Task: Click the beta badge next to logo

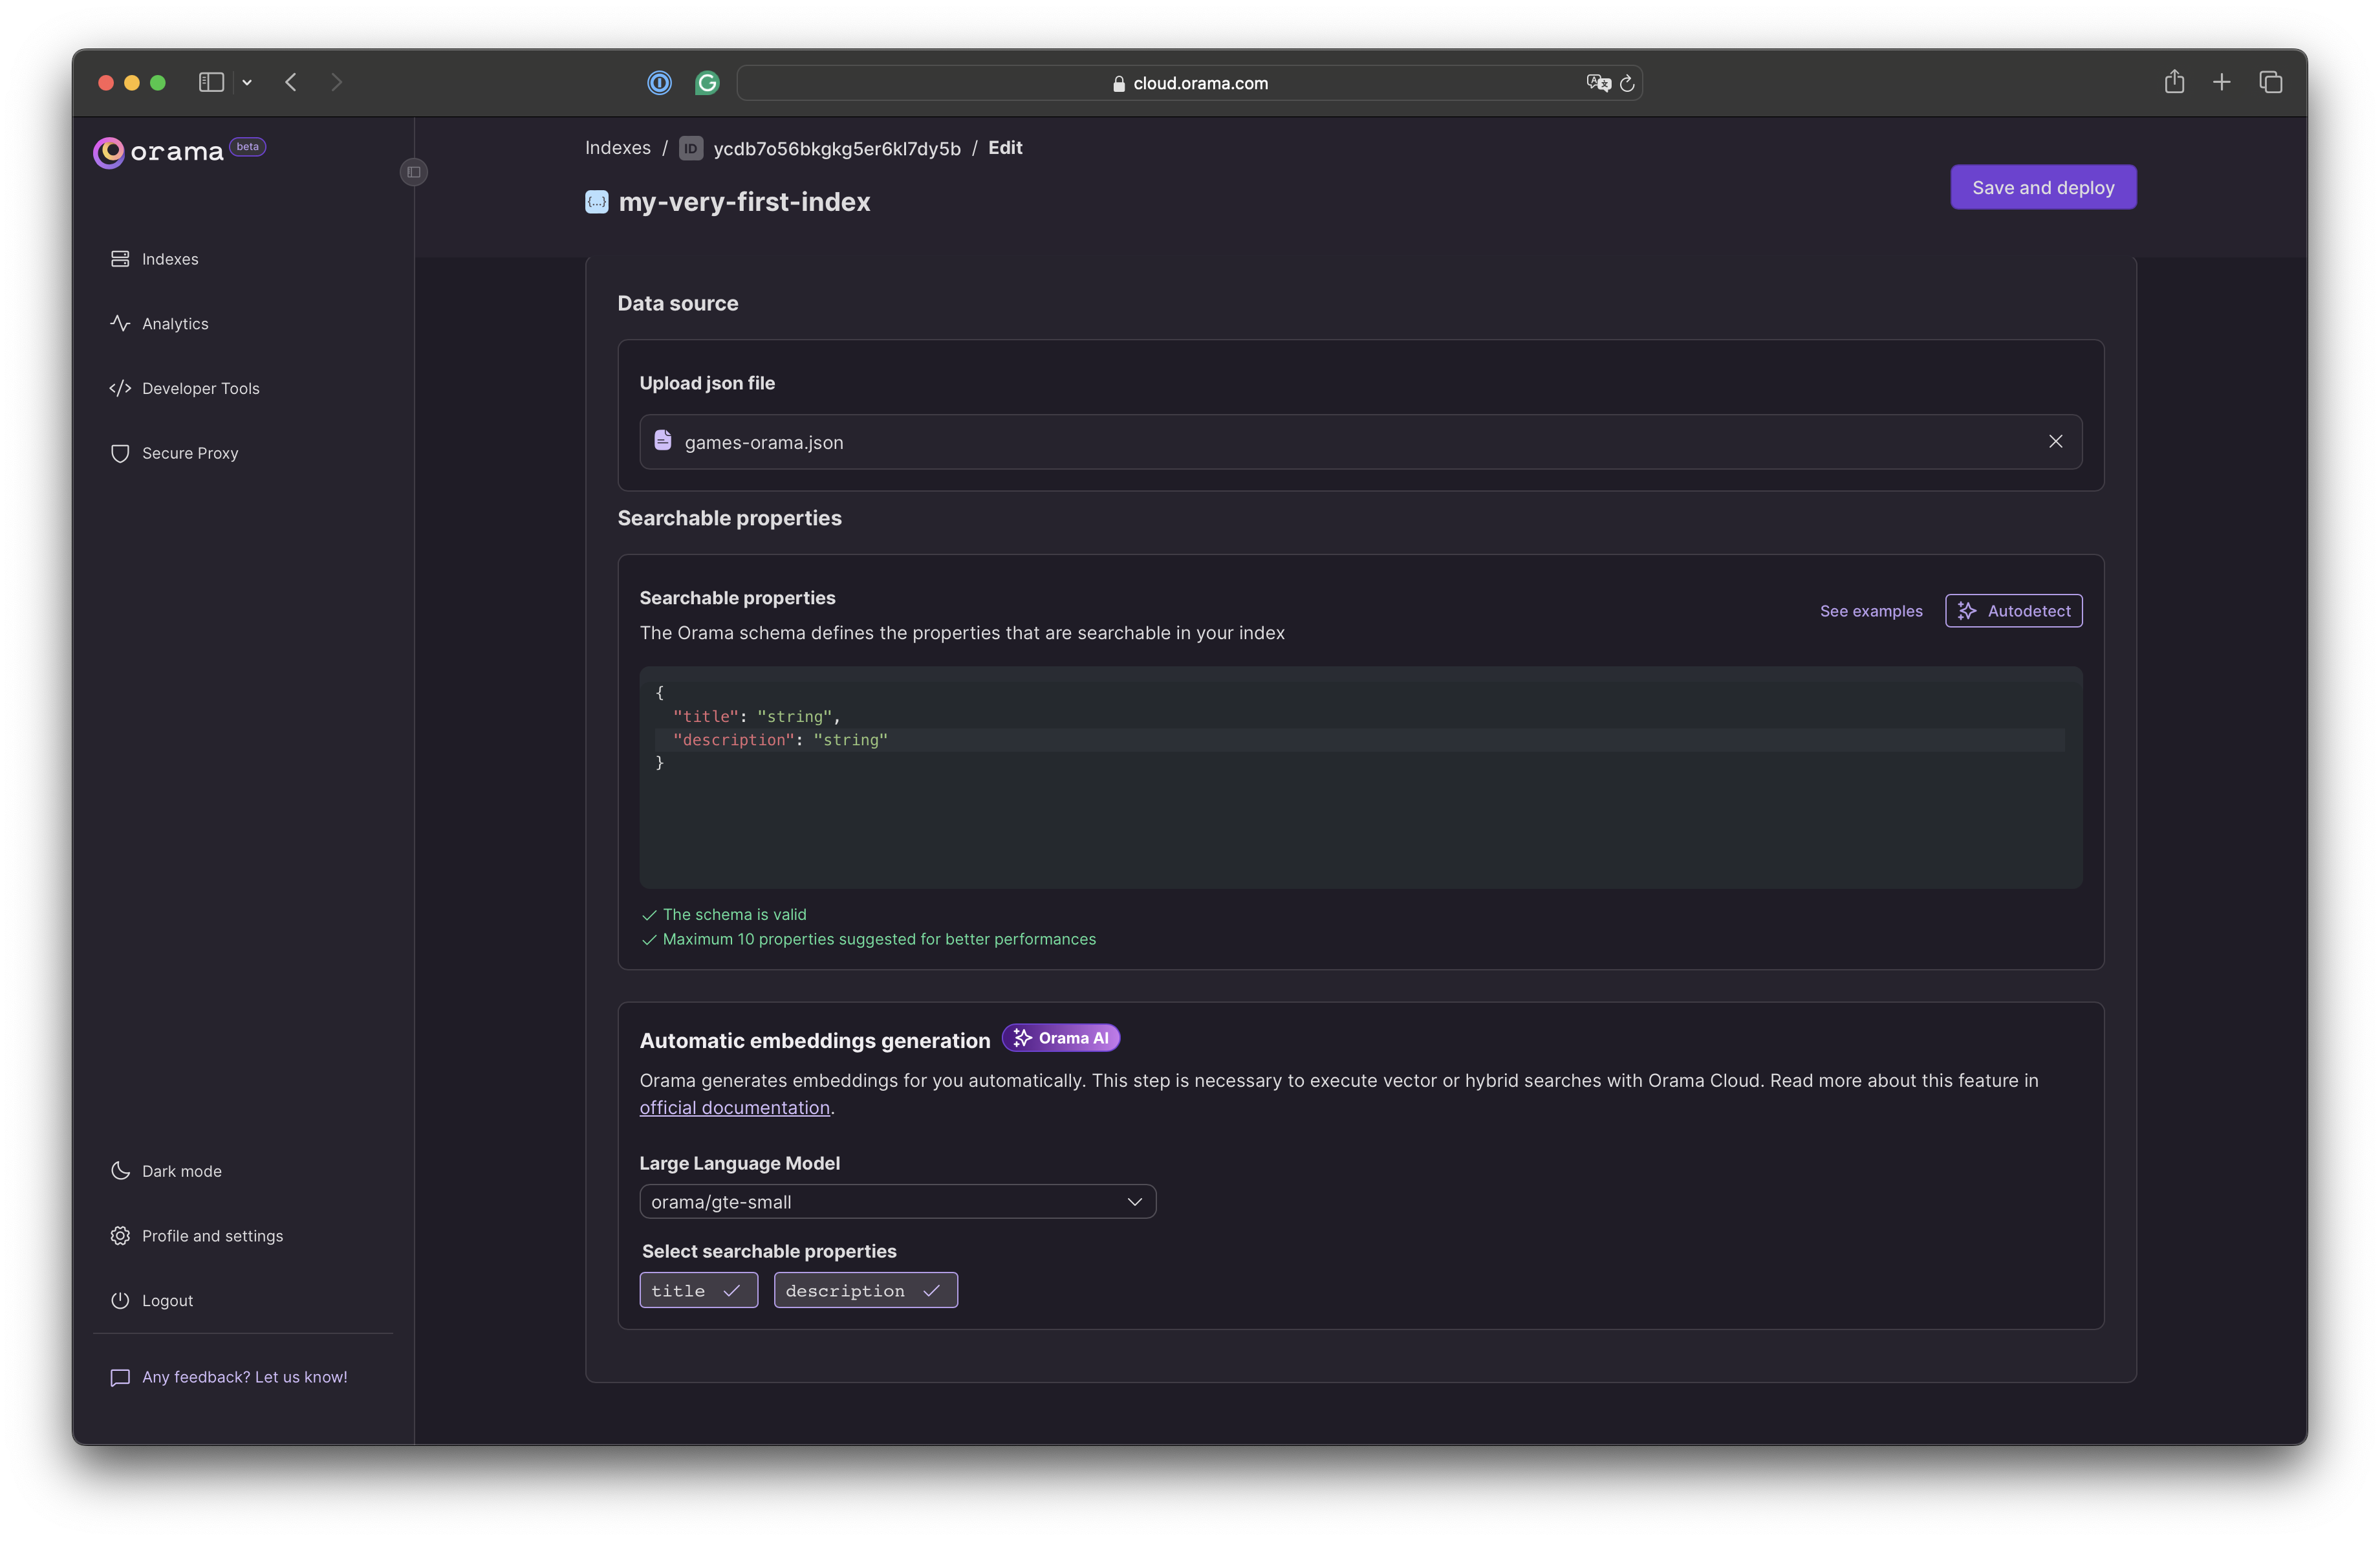Action: pos(248,147)
